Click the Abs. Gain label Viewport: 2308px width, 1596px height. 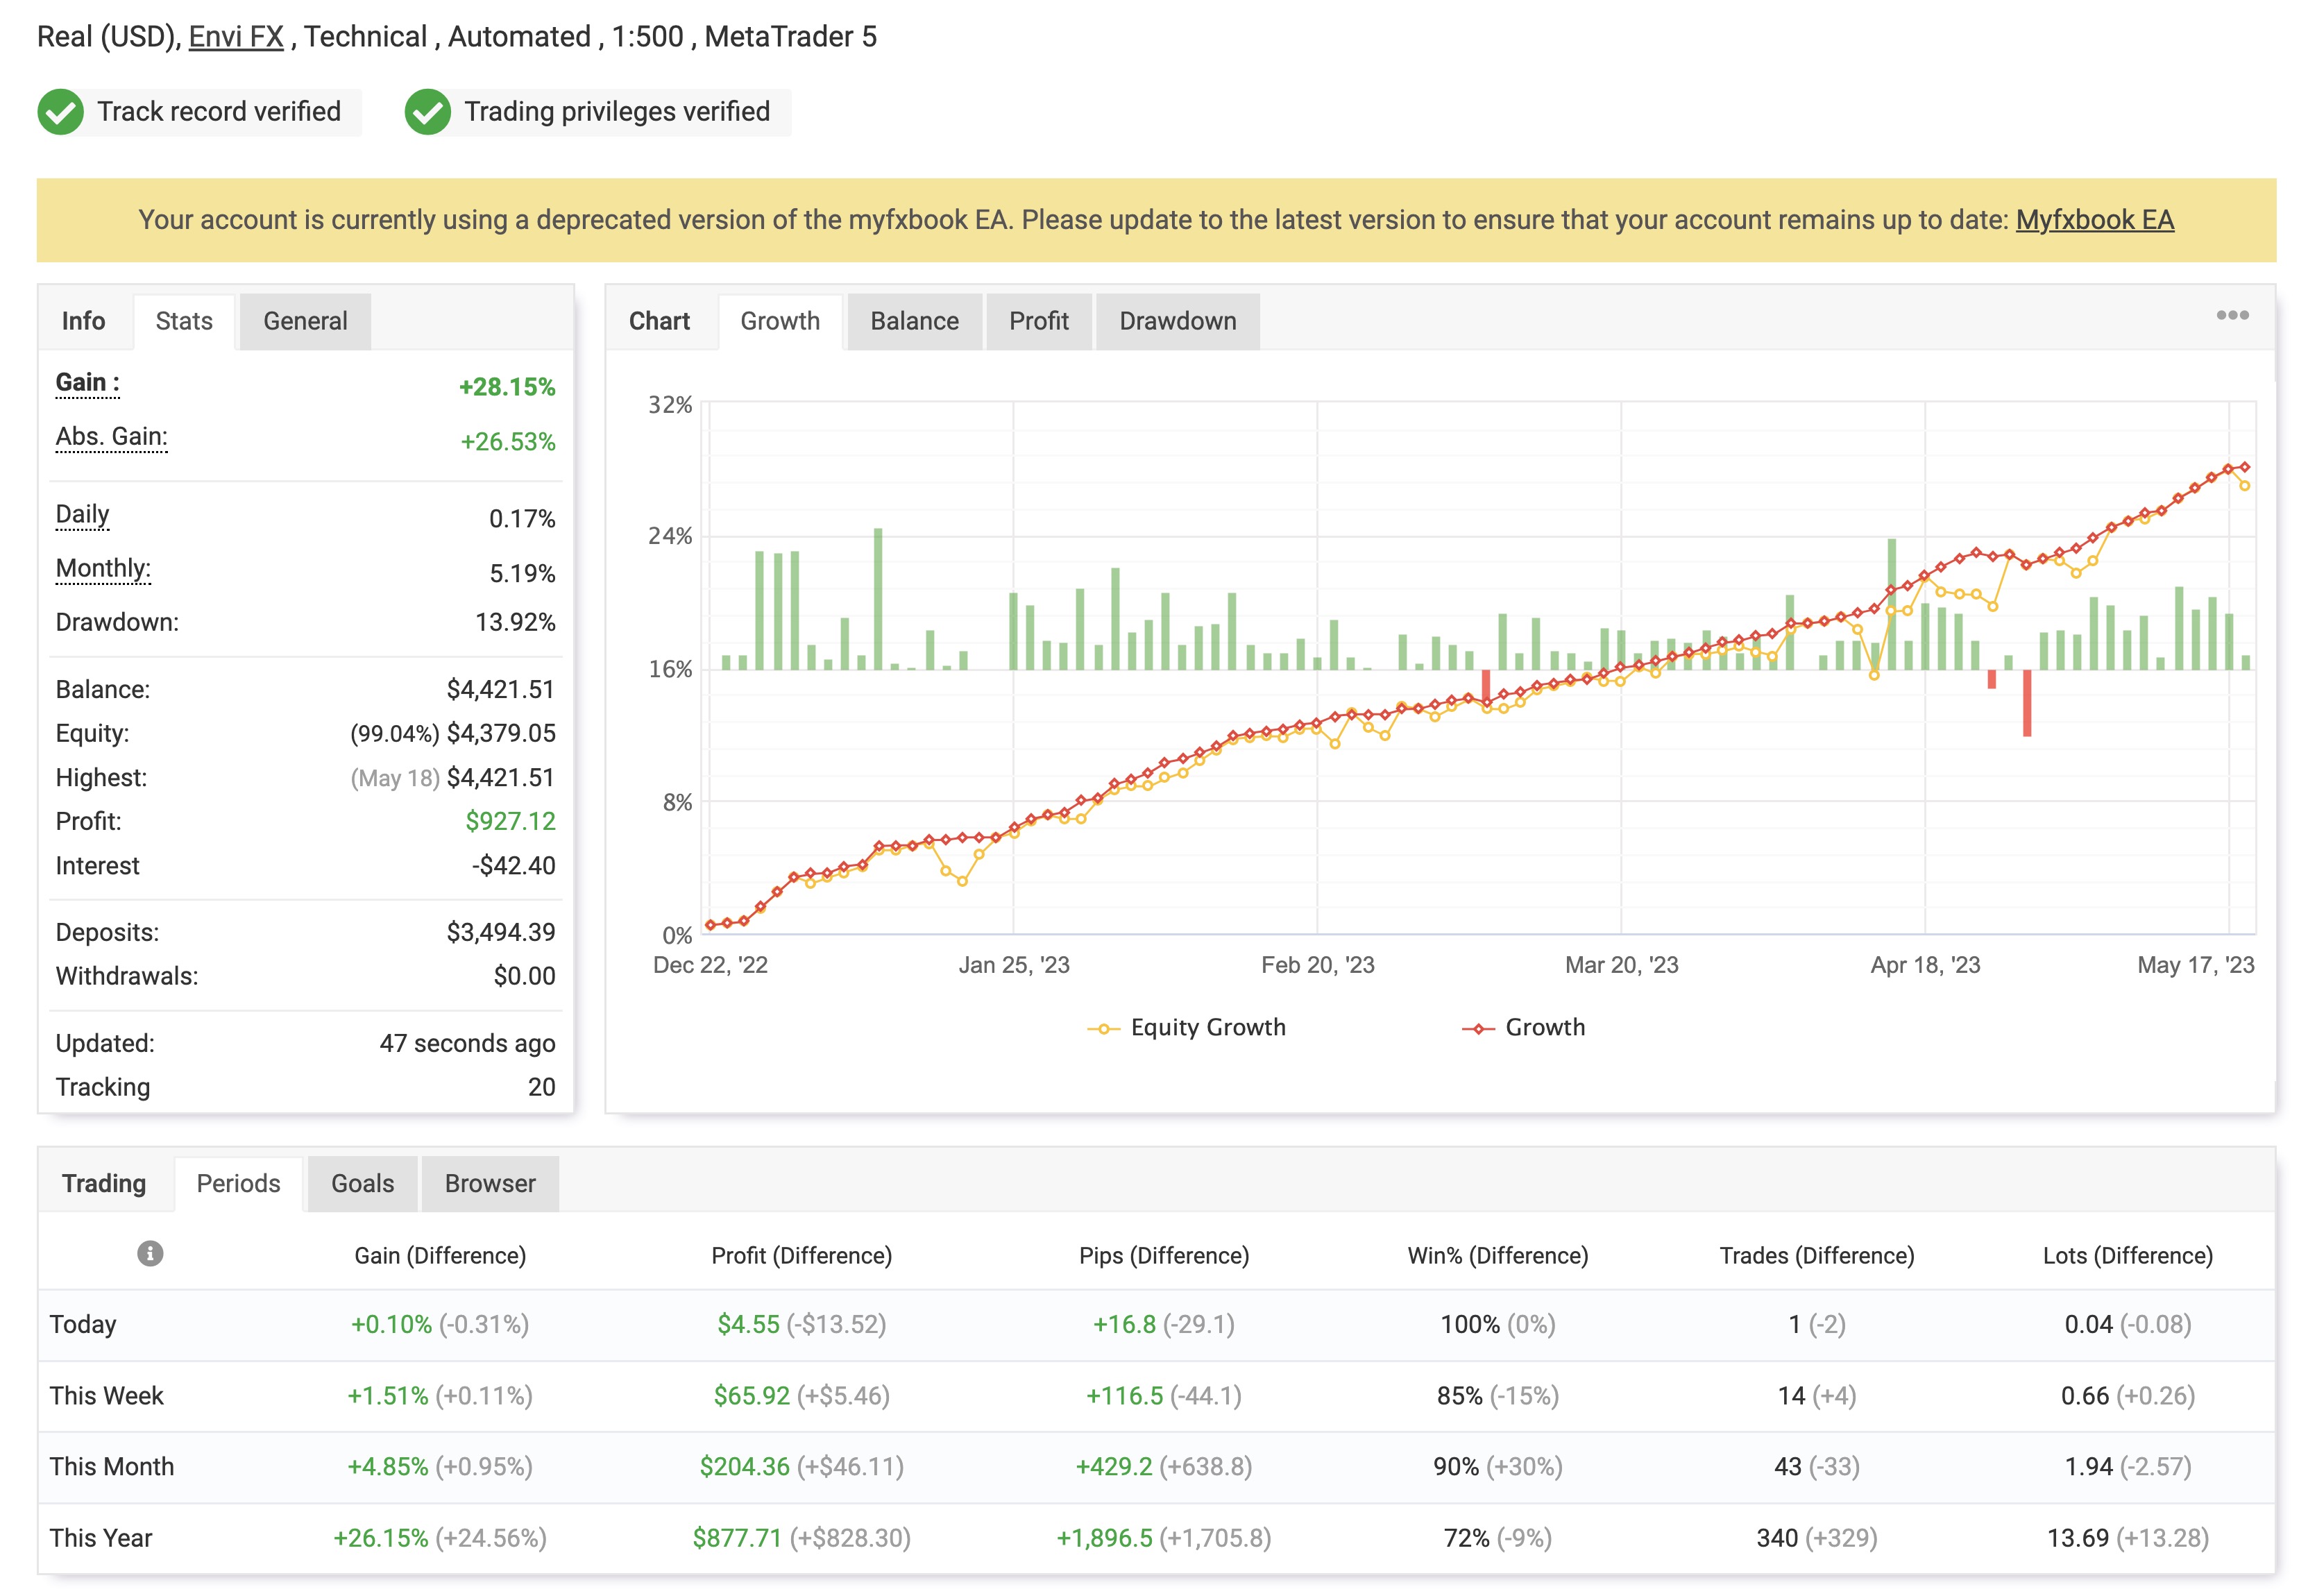[x=111, y=437]
